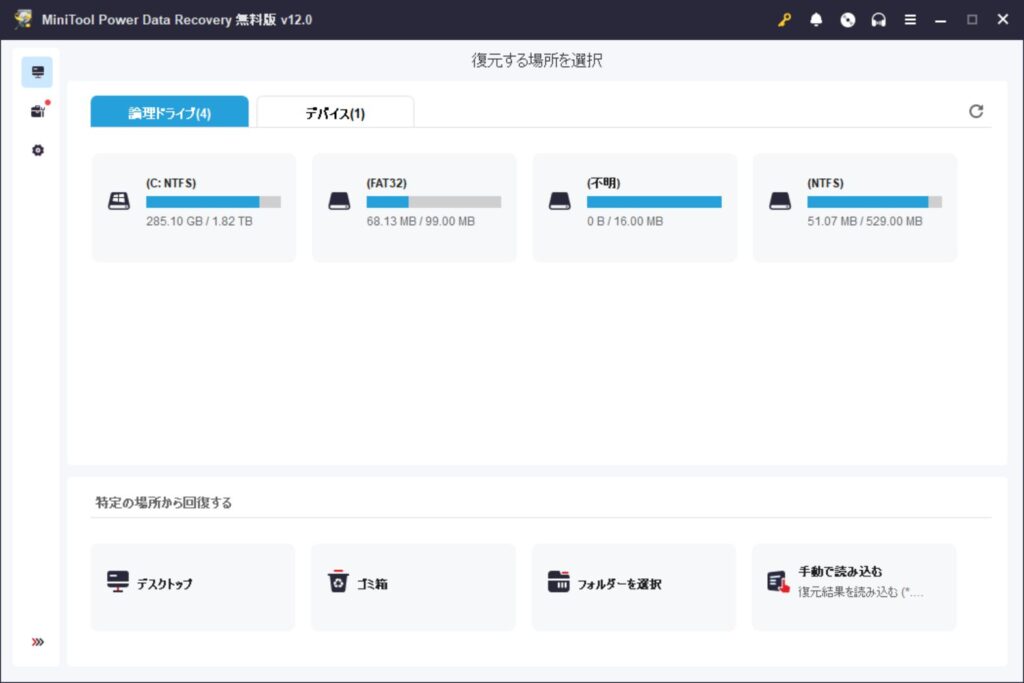Viewport: 1024px width, 683px height.
Task: Click the recycle bin icon
Action: pyautogui.click(x=338, y=581)
